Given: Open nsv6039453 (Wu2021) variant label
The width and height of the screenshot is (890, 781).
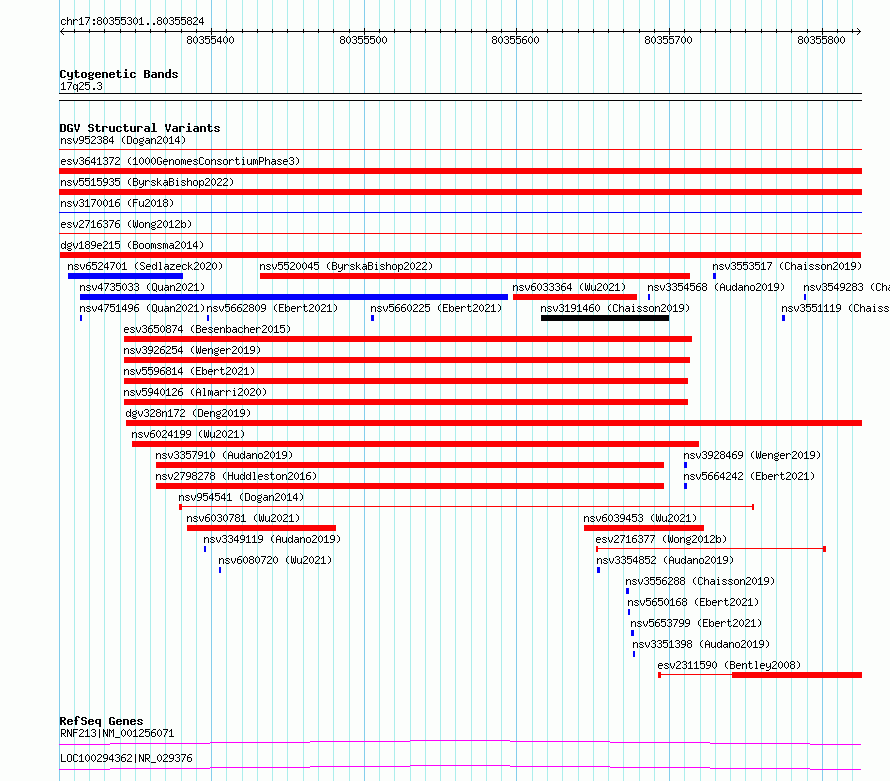Looking at the screenshot, I should [640, 518].
